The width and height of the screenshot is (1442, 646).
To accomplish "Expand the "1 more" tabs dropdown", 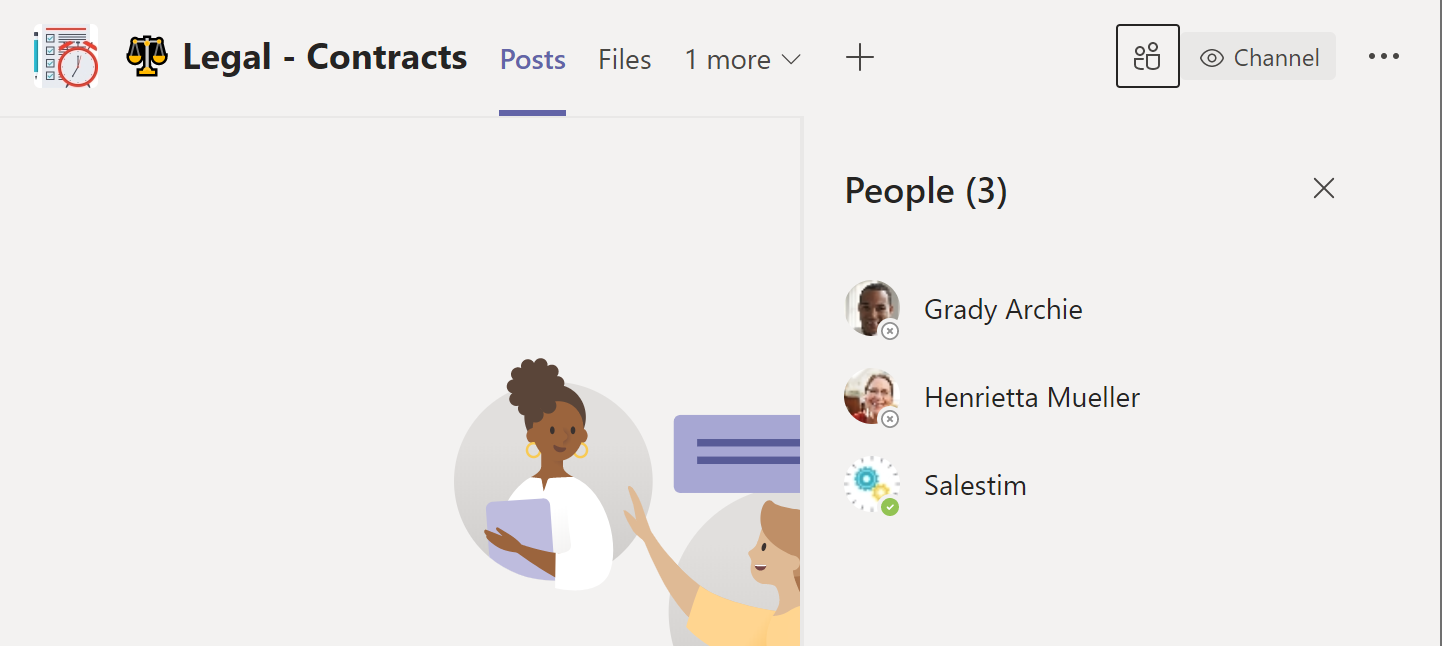I will click(742, 60).
